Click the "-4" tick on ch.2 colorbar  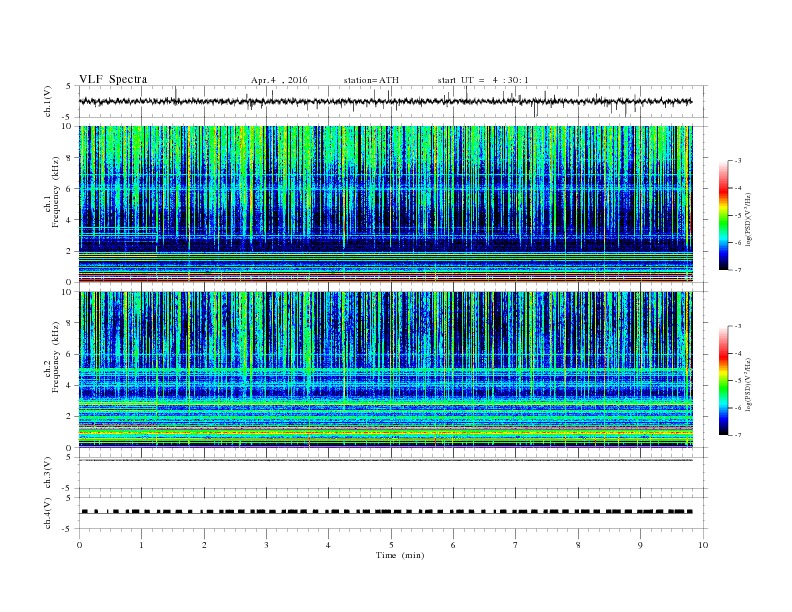[x=737, y=353]
